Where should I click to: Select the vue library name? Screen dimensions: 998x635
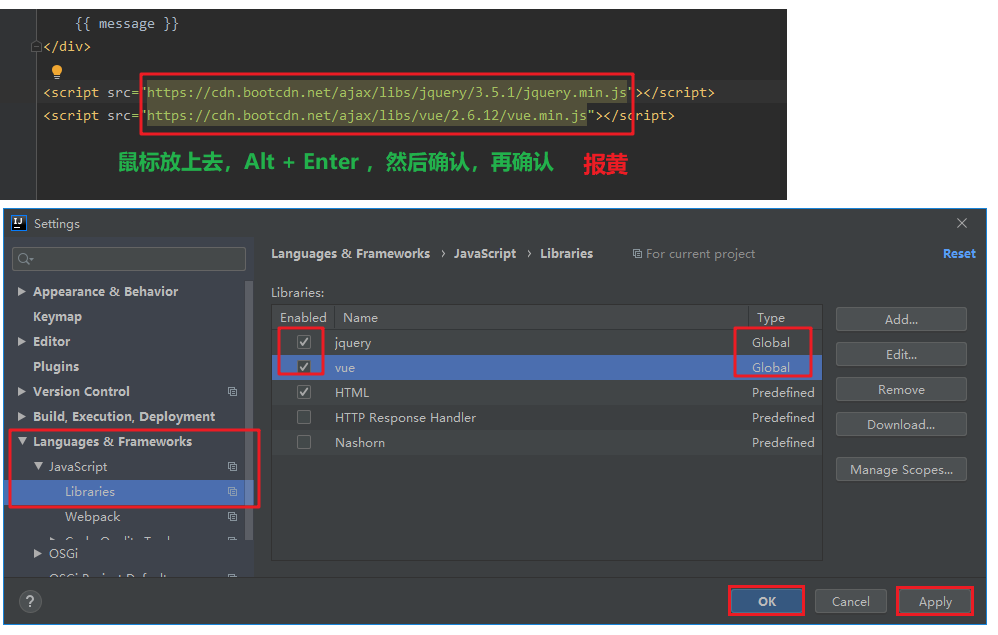[x=345, y=368]
